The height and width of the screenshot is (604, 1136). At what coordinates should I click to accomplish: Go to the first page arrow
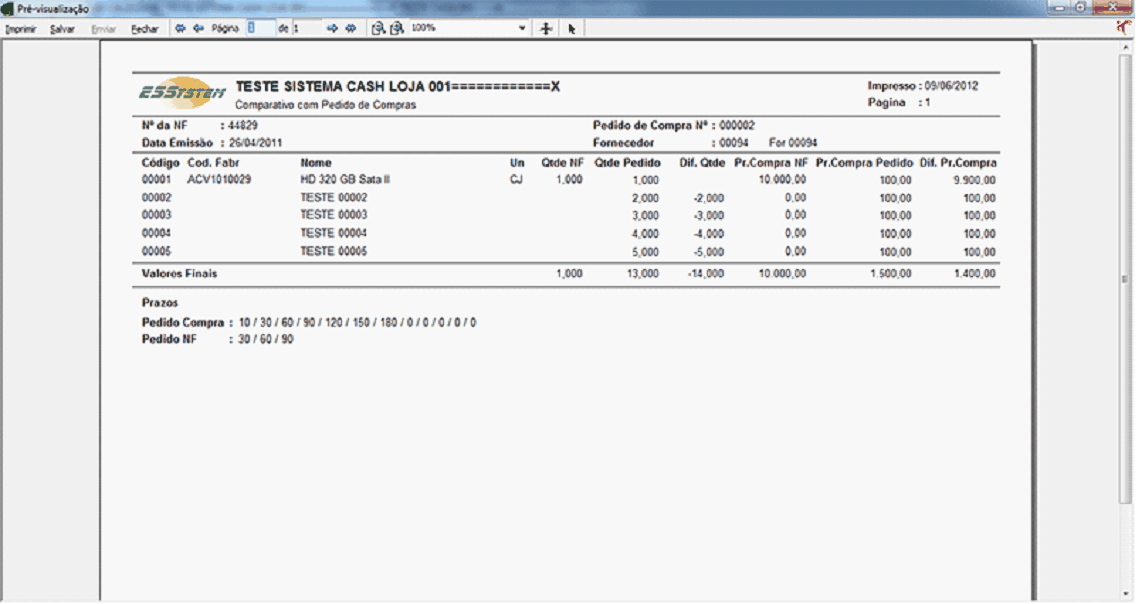tap(181, 29)
